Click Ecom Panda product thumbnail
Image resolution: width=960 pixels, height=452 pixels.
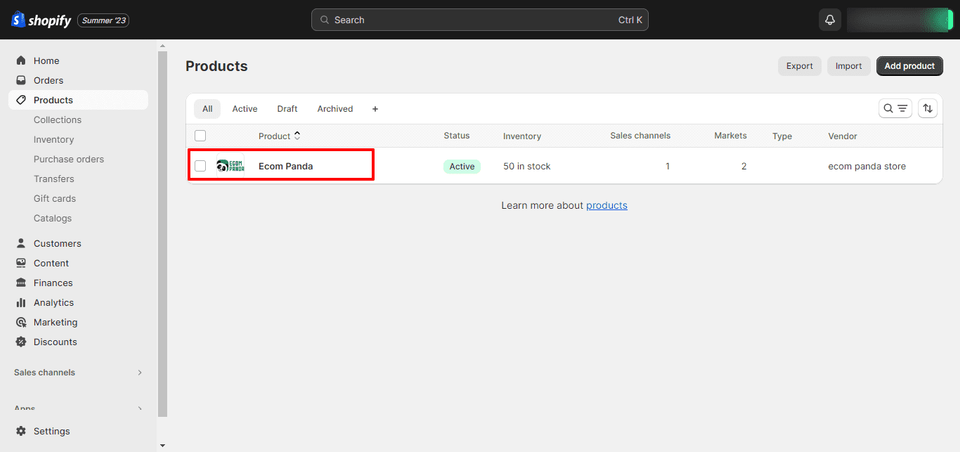point(231,165)
